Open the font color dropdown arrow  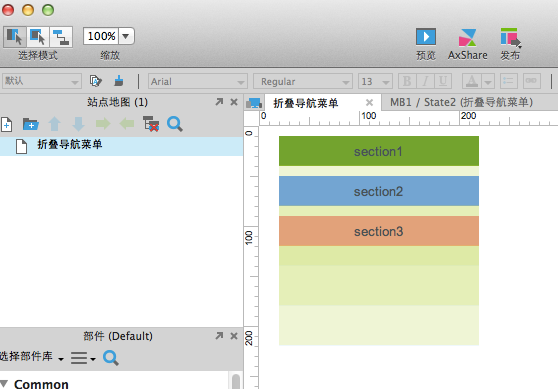pyautogui.click(x=488, y=82)
